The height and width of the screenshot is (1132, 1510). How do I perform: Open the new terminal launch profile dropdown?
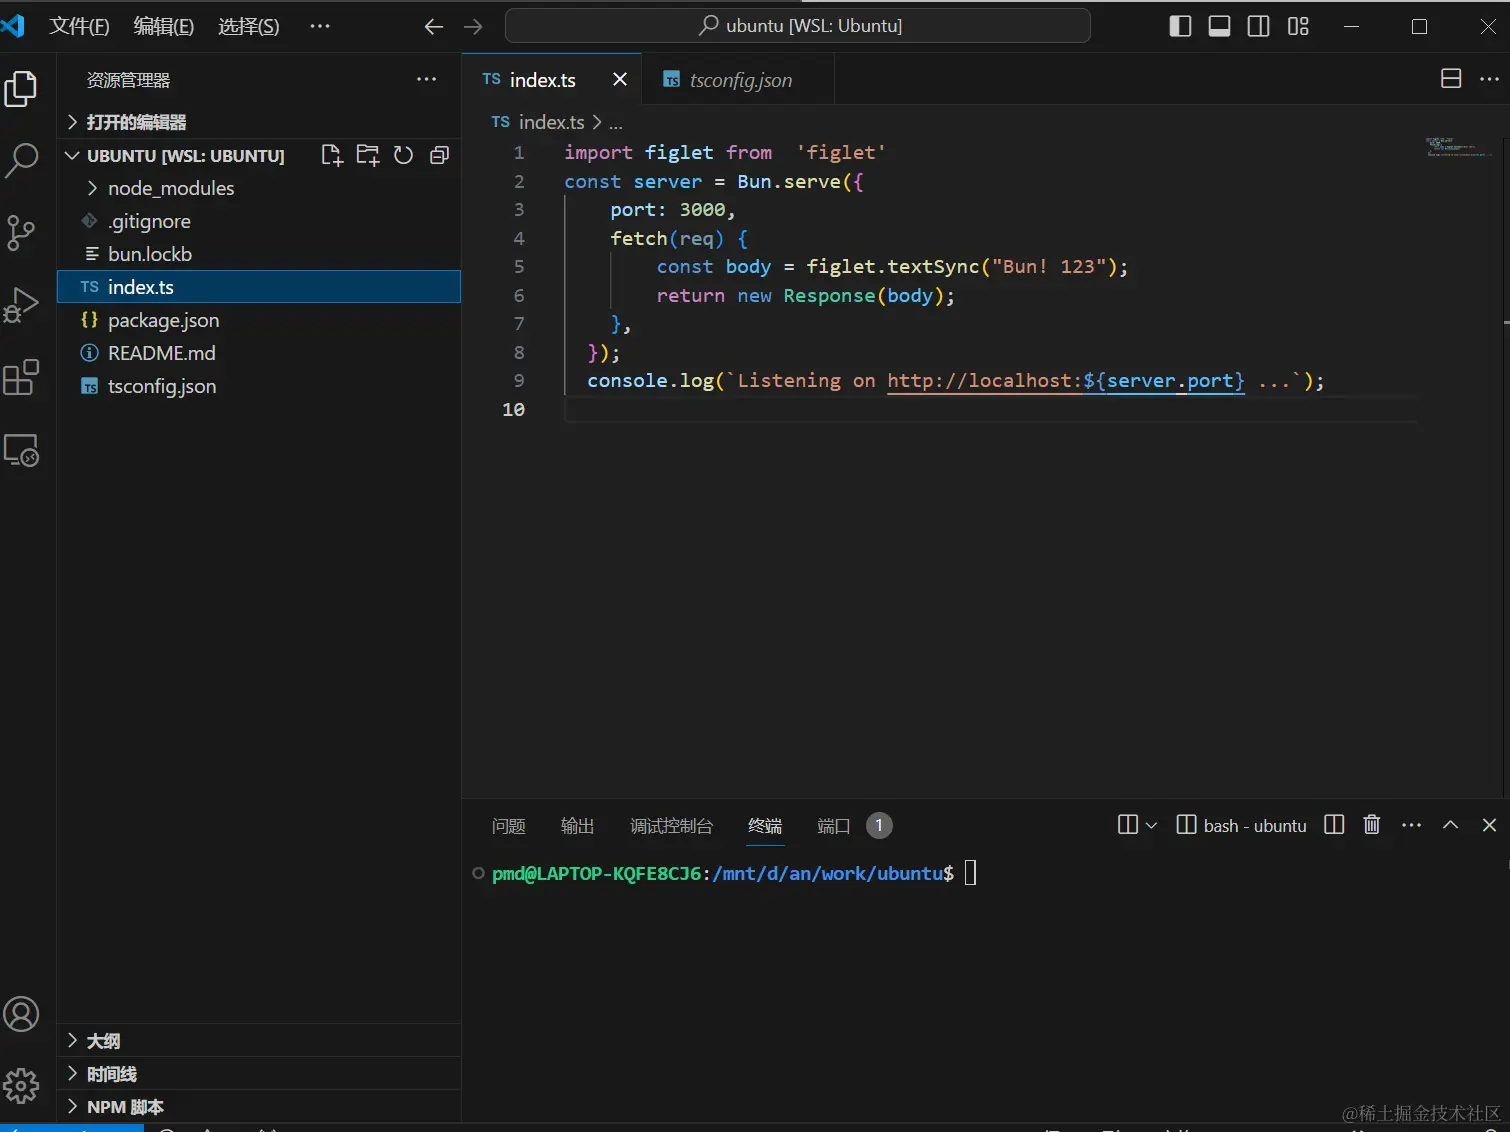click(1151, 825)
